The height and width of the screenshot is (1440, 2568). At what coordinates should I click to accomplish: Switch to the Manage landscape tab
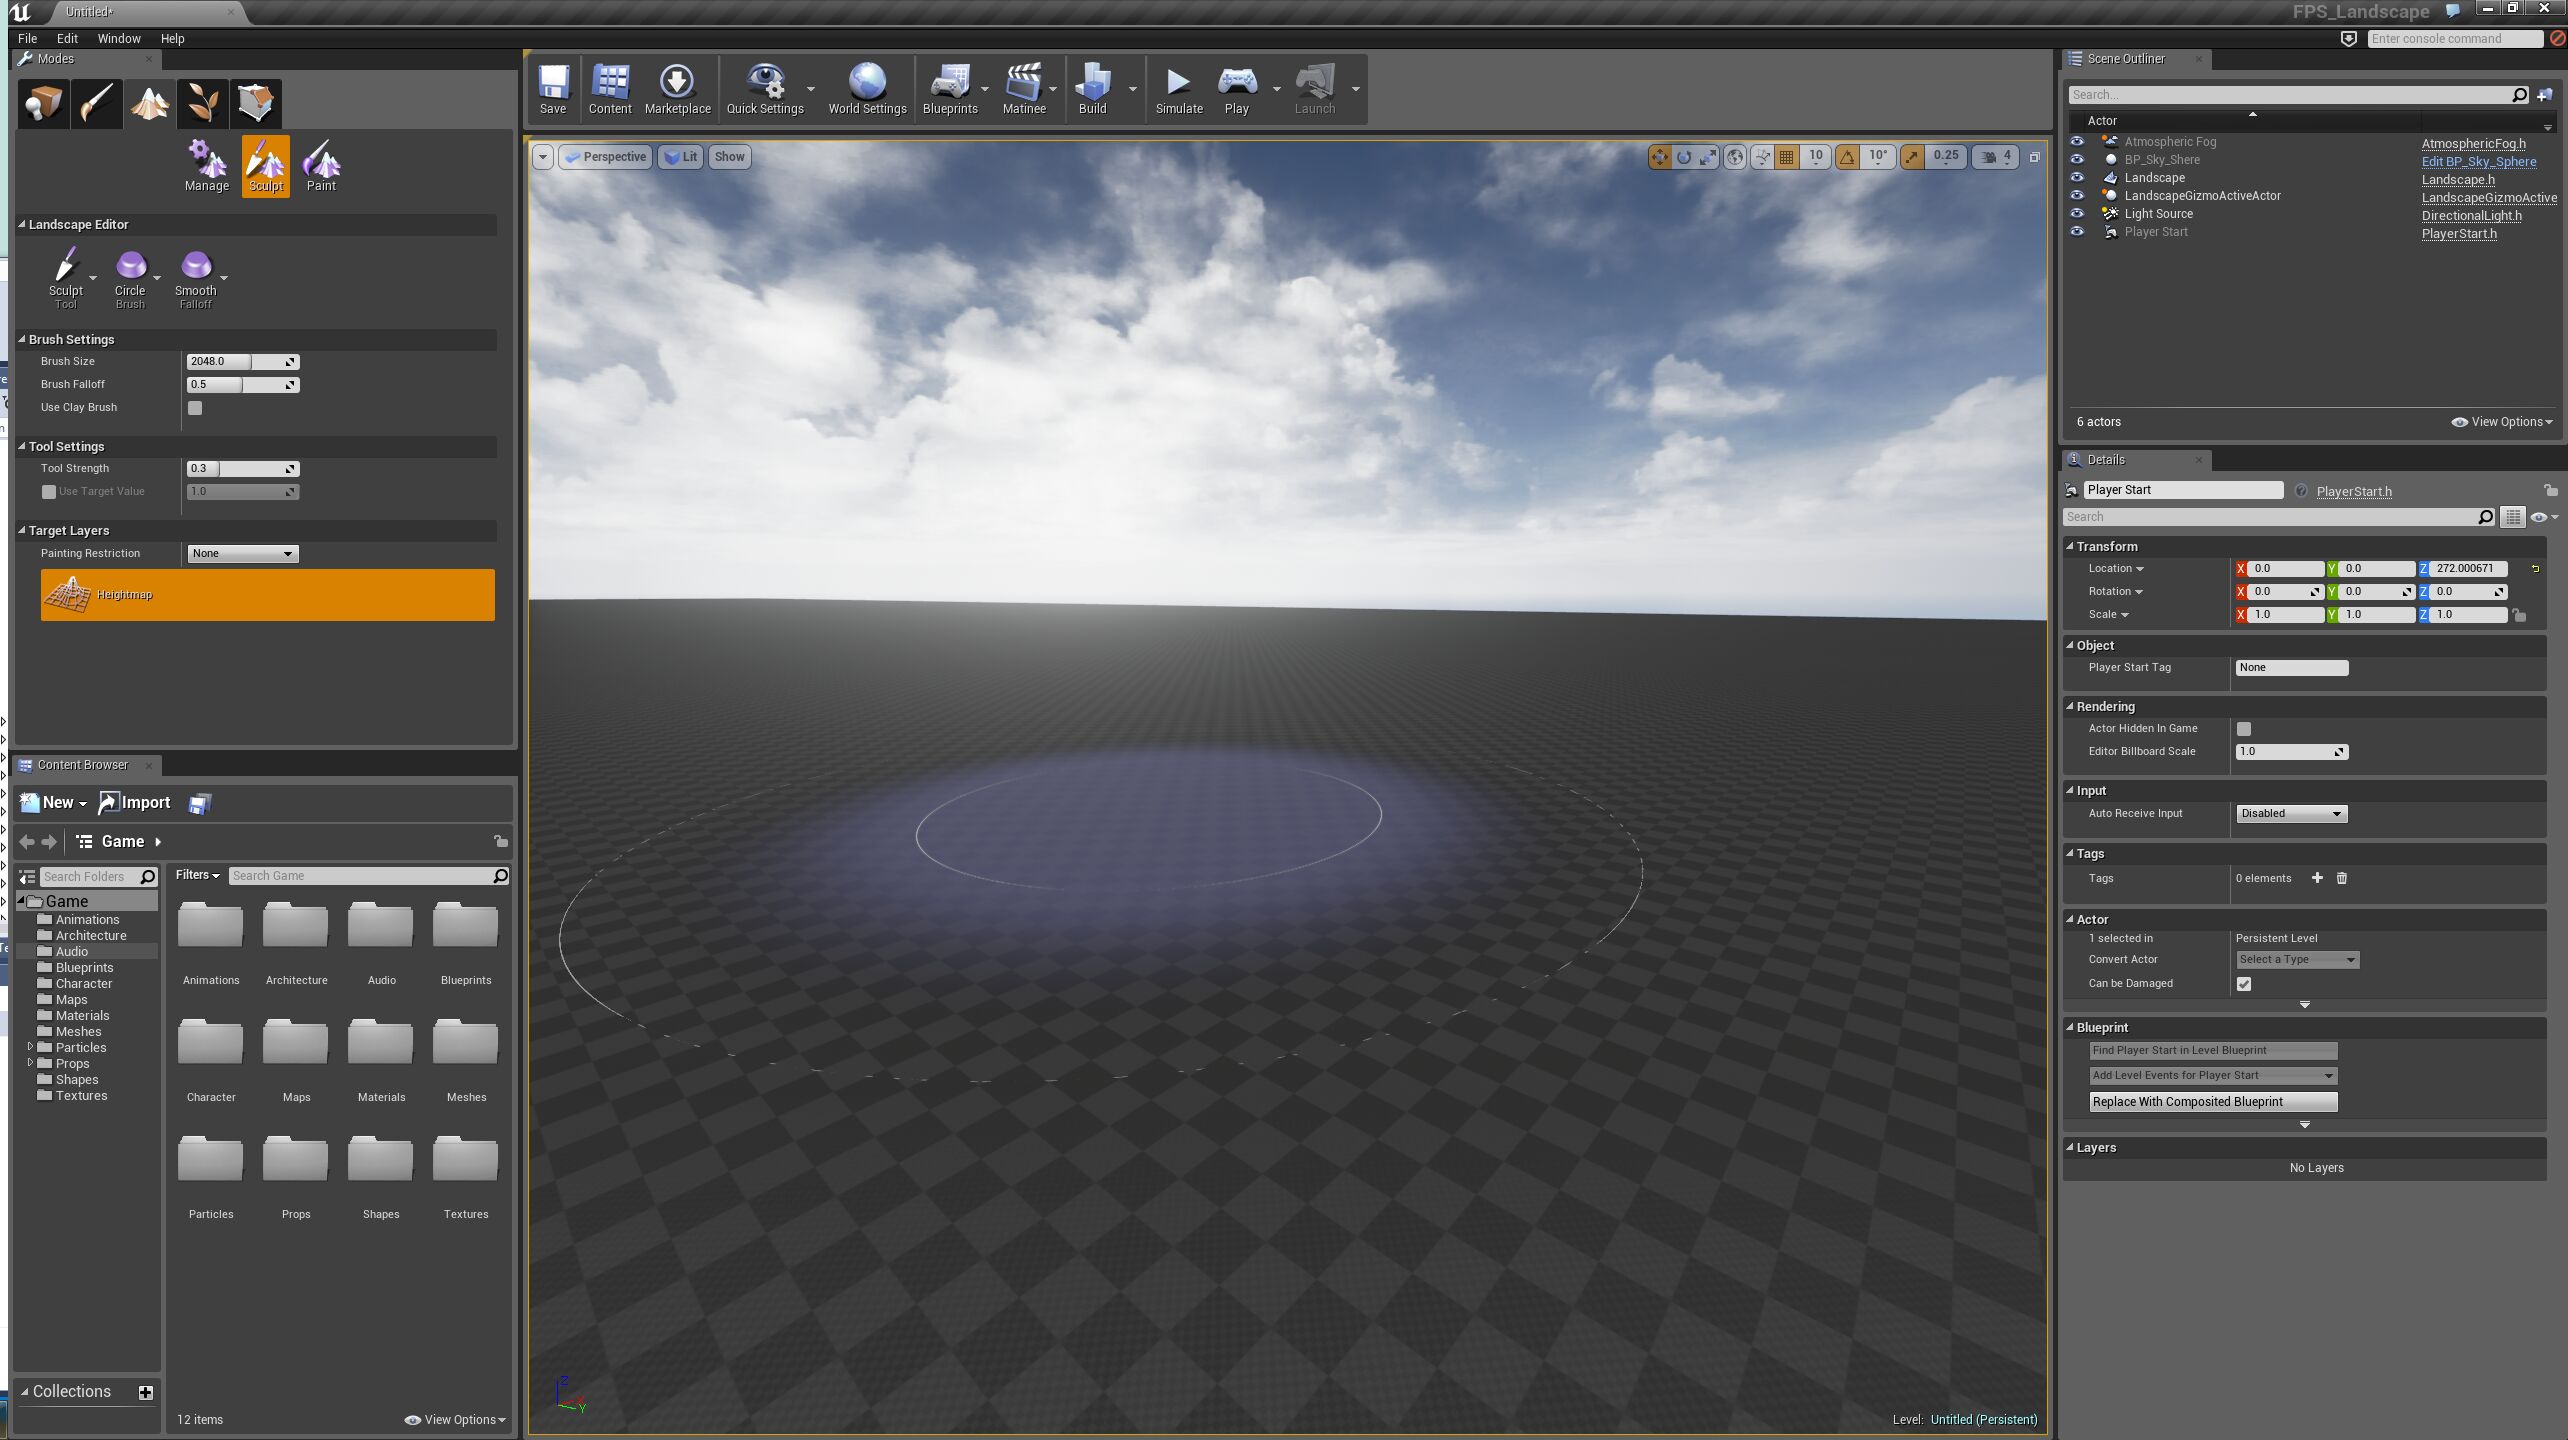tap(206, 164)
